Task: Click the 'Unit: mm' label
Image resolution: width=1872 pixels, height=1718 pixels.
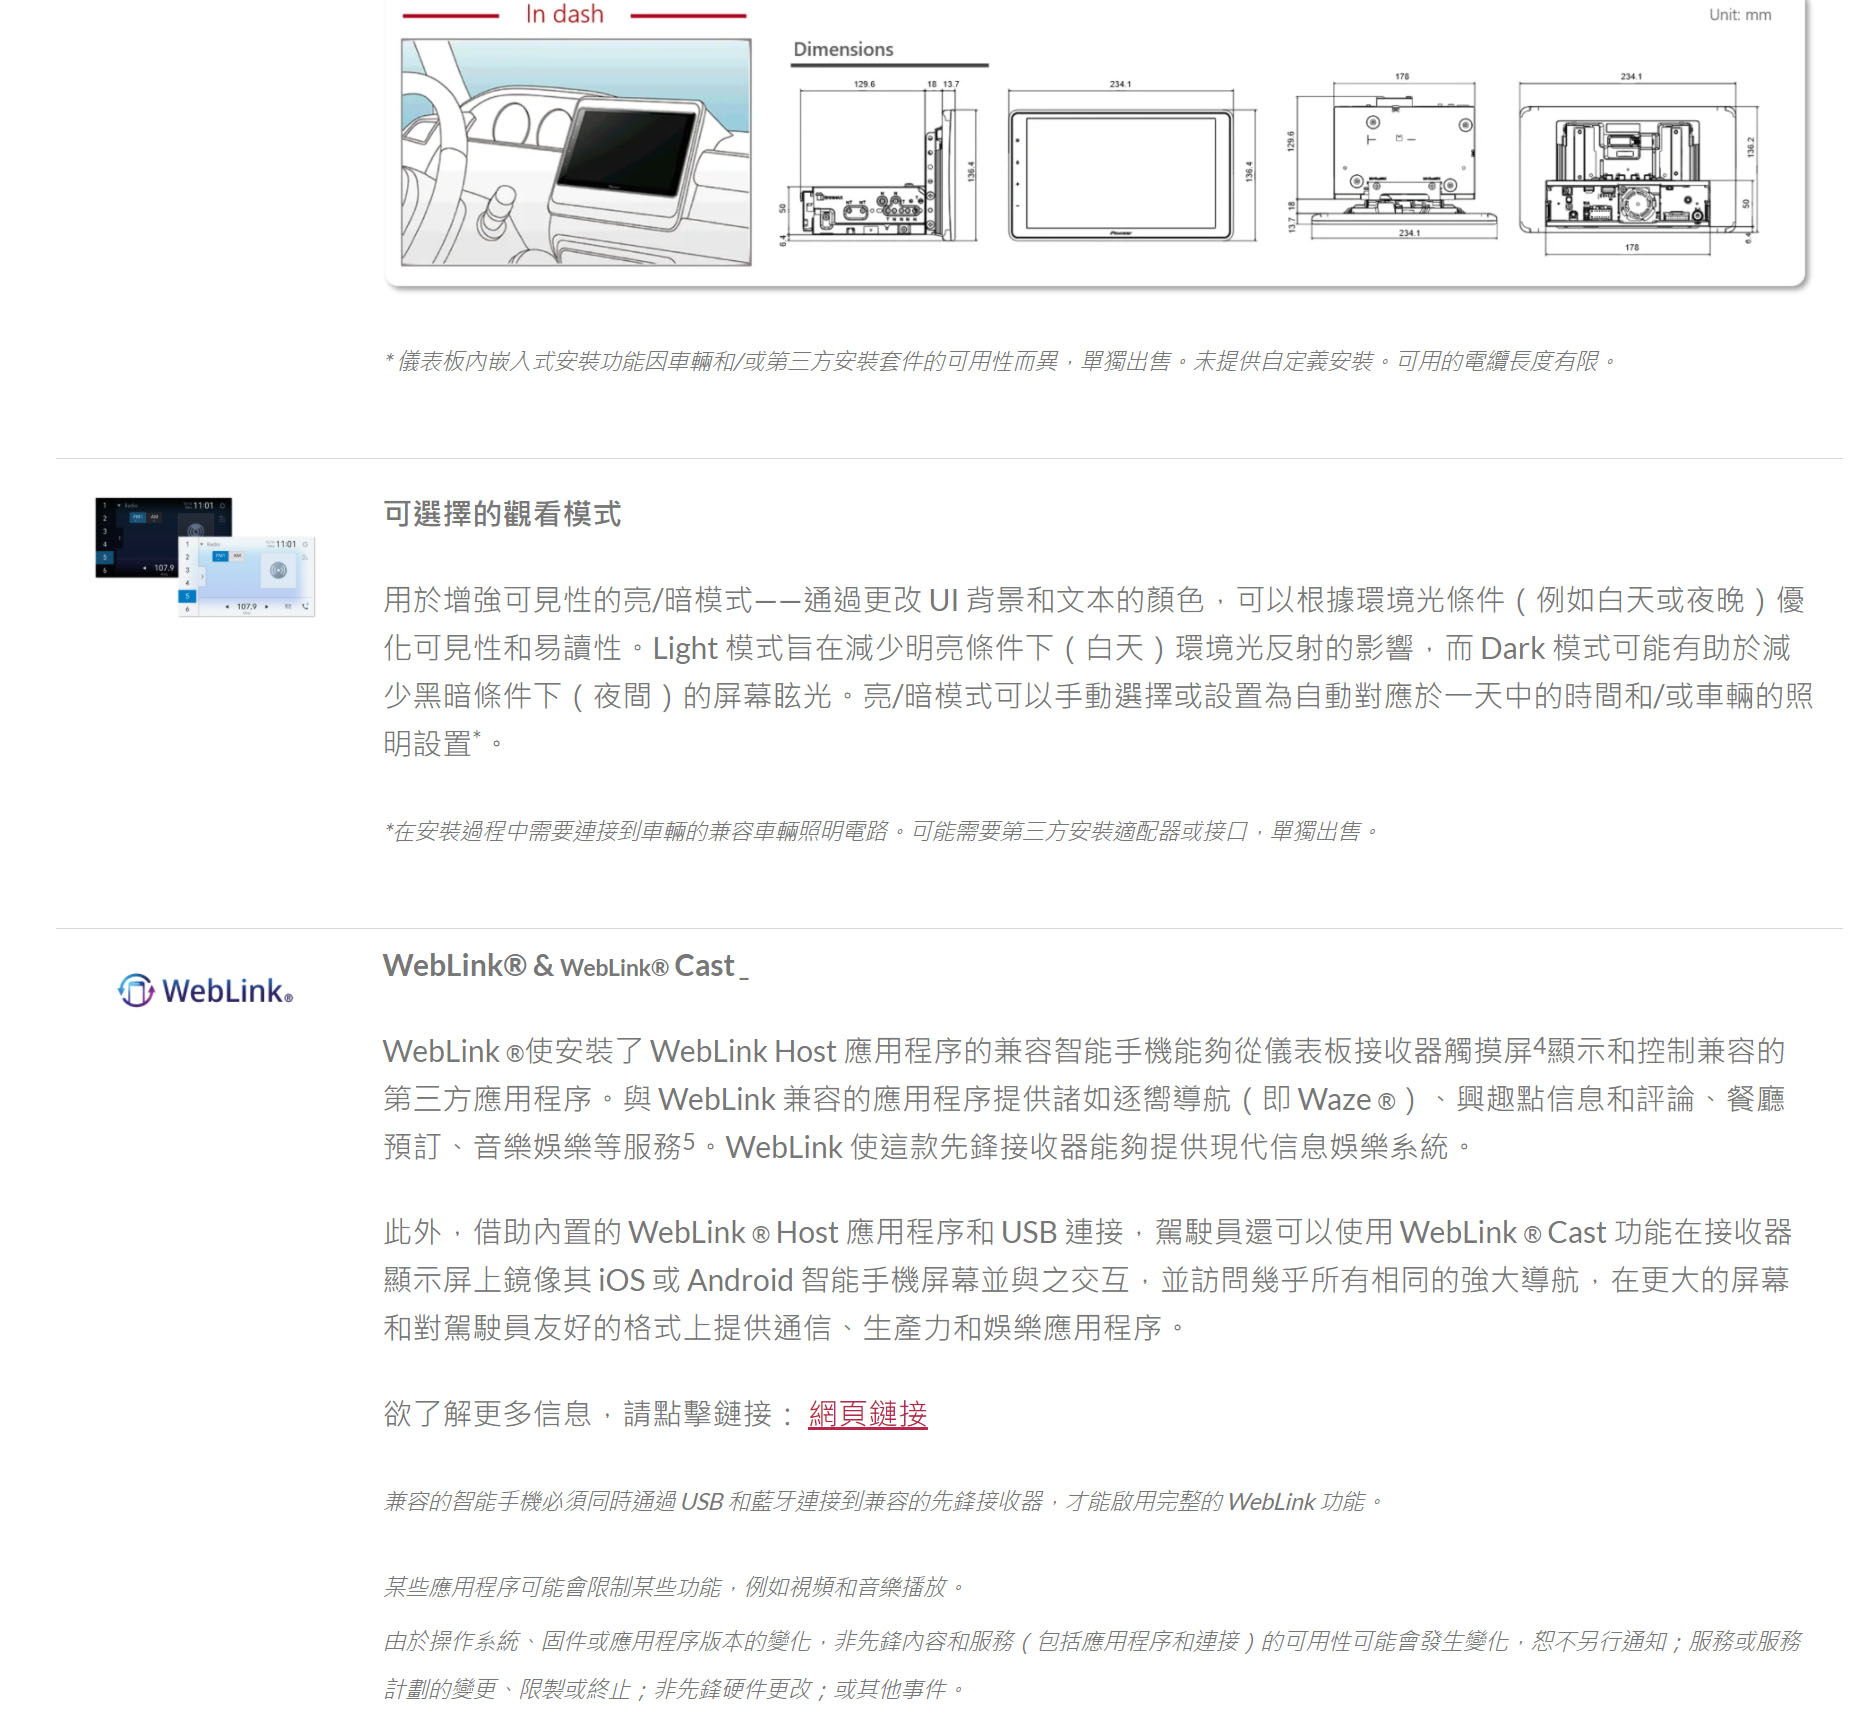Action: click(x=1739, y=15)
